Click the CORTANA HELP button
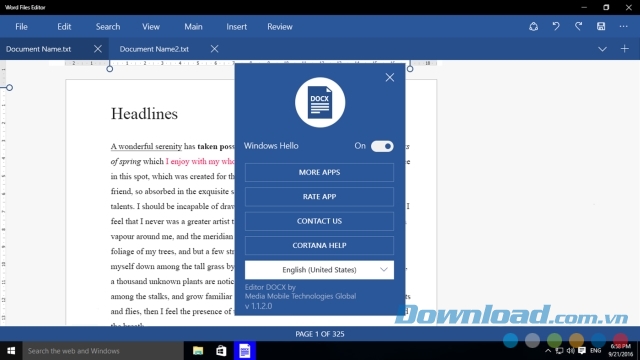This screenshot has width=640, height=360. click(319, 245)
